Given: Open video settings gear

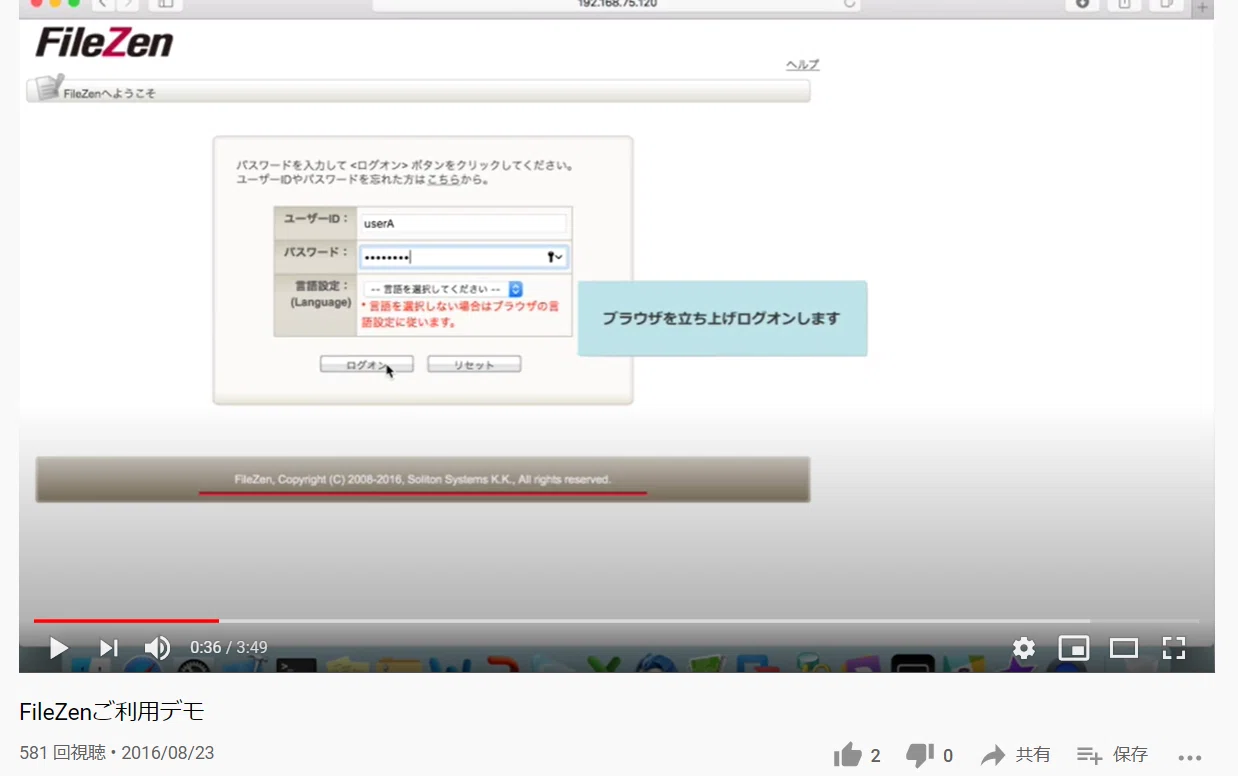Looking at the screenshot, I should [x=1023, y=648].
